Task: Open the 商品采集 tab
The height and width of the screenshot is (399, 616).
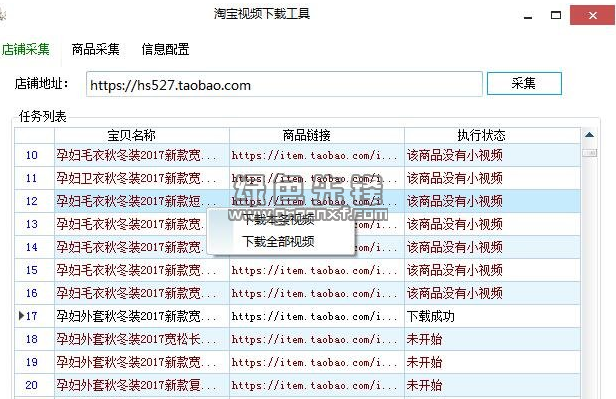Action: click(x=95, y=49)
